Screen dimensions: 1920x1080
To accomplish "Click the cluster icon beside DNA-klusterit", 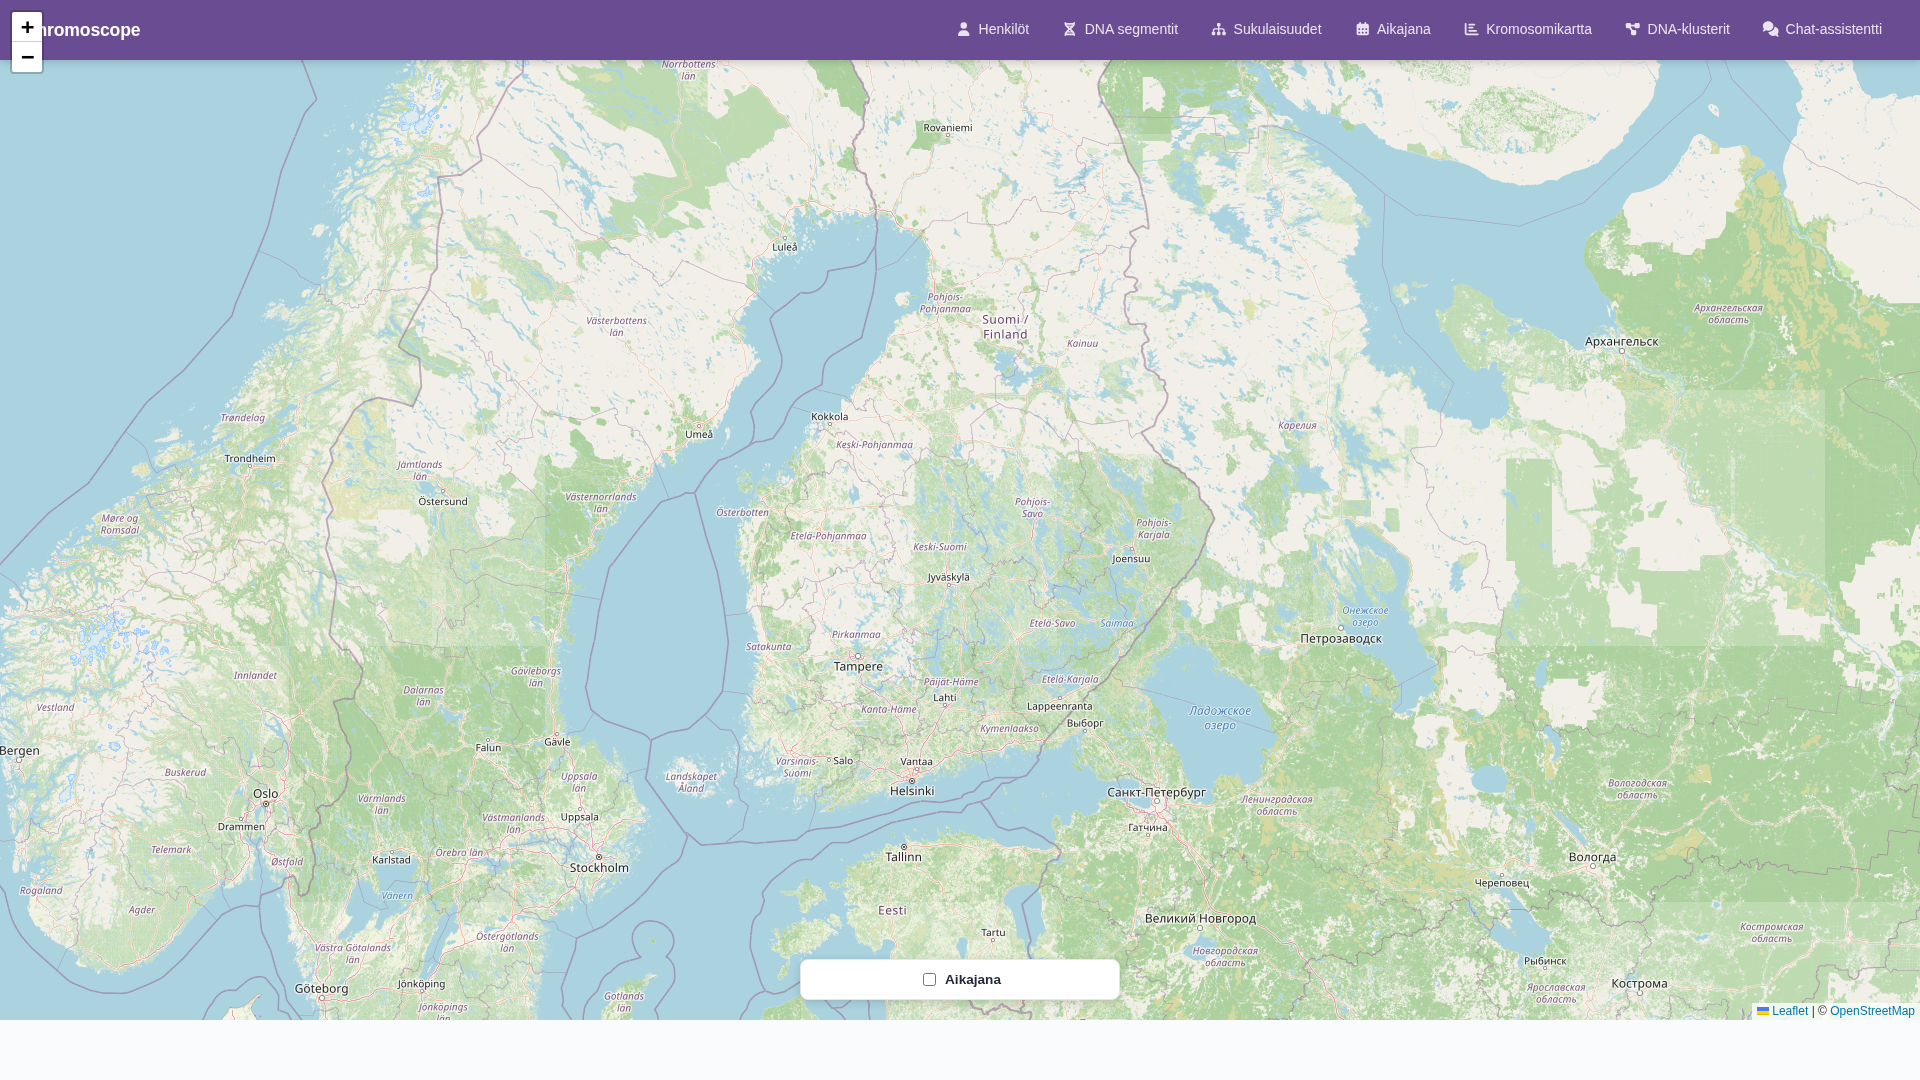I will [x=1632, y=30].
